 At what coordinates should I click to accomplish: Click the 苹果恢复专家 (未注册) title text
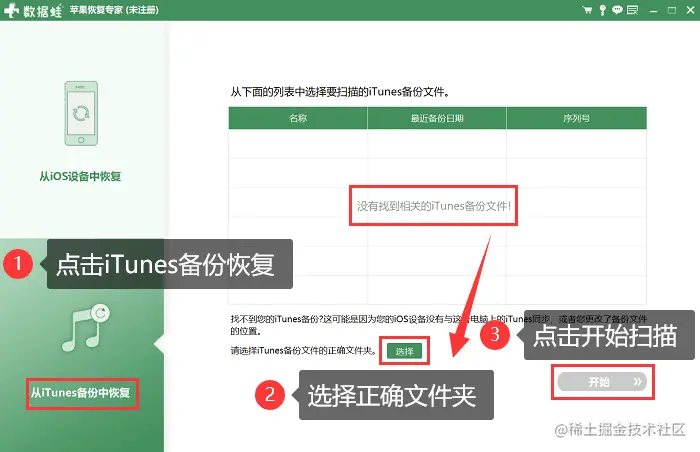114,10
